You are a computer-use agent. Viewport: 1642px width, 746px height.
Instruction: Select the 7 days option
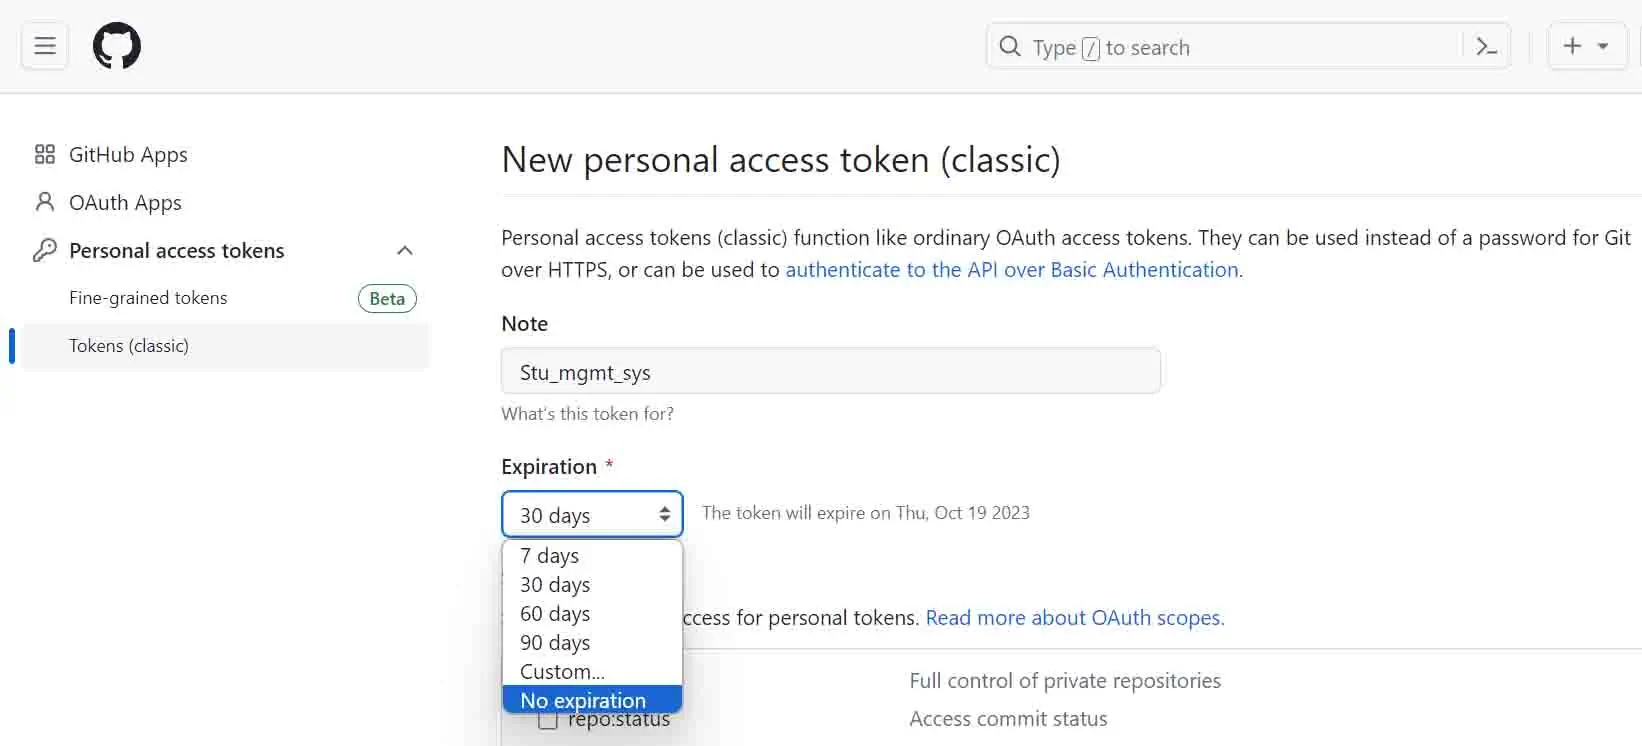(592, 555)
